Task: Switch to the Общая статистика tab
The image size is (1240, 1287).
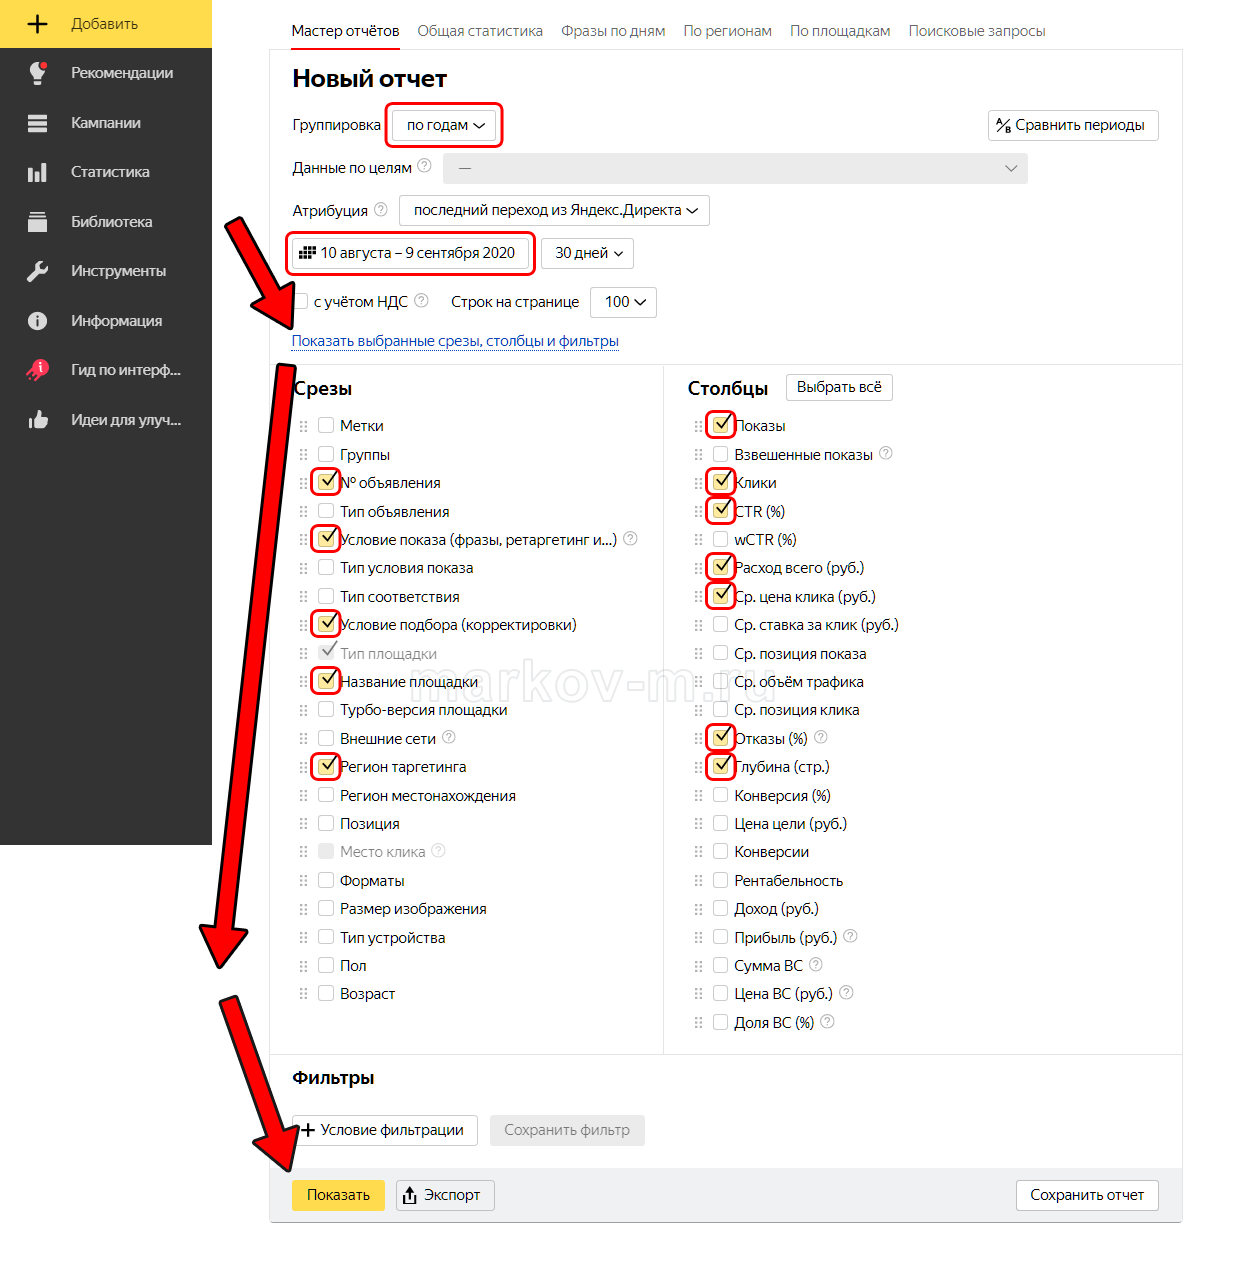Action: coord(480,31)
